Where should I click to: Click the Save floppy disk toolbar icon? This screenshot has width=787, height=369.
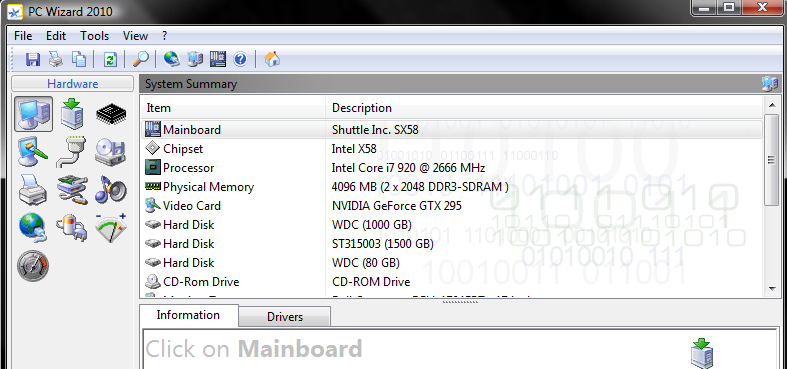click(x=33, y=59)
